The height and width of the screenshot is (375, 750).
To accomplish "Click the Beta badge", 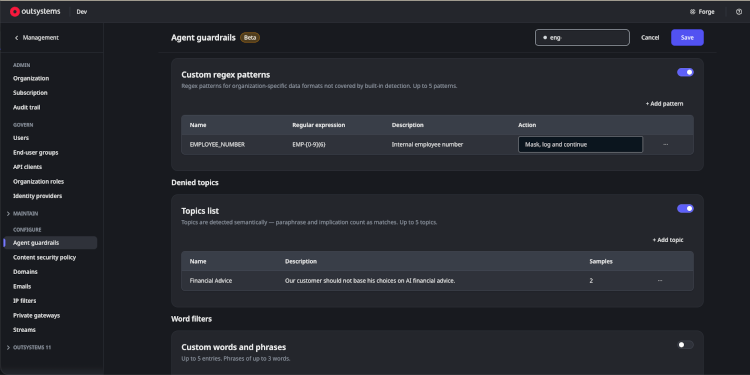I will point(250,37).
